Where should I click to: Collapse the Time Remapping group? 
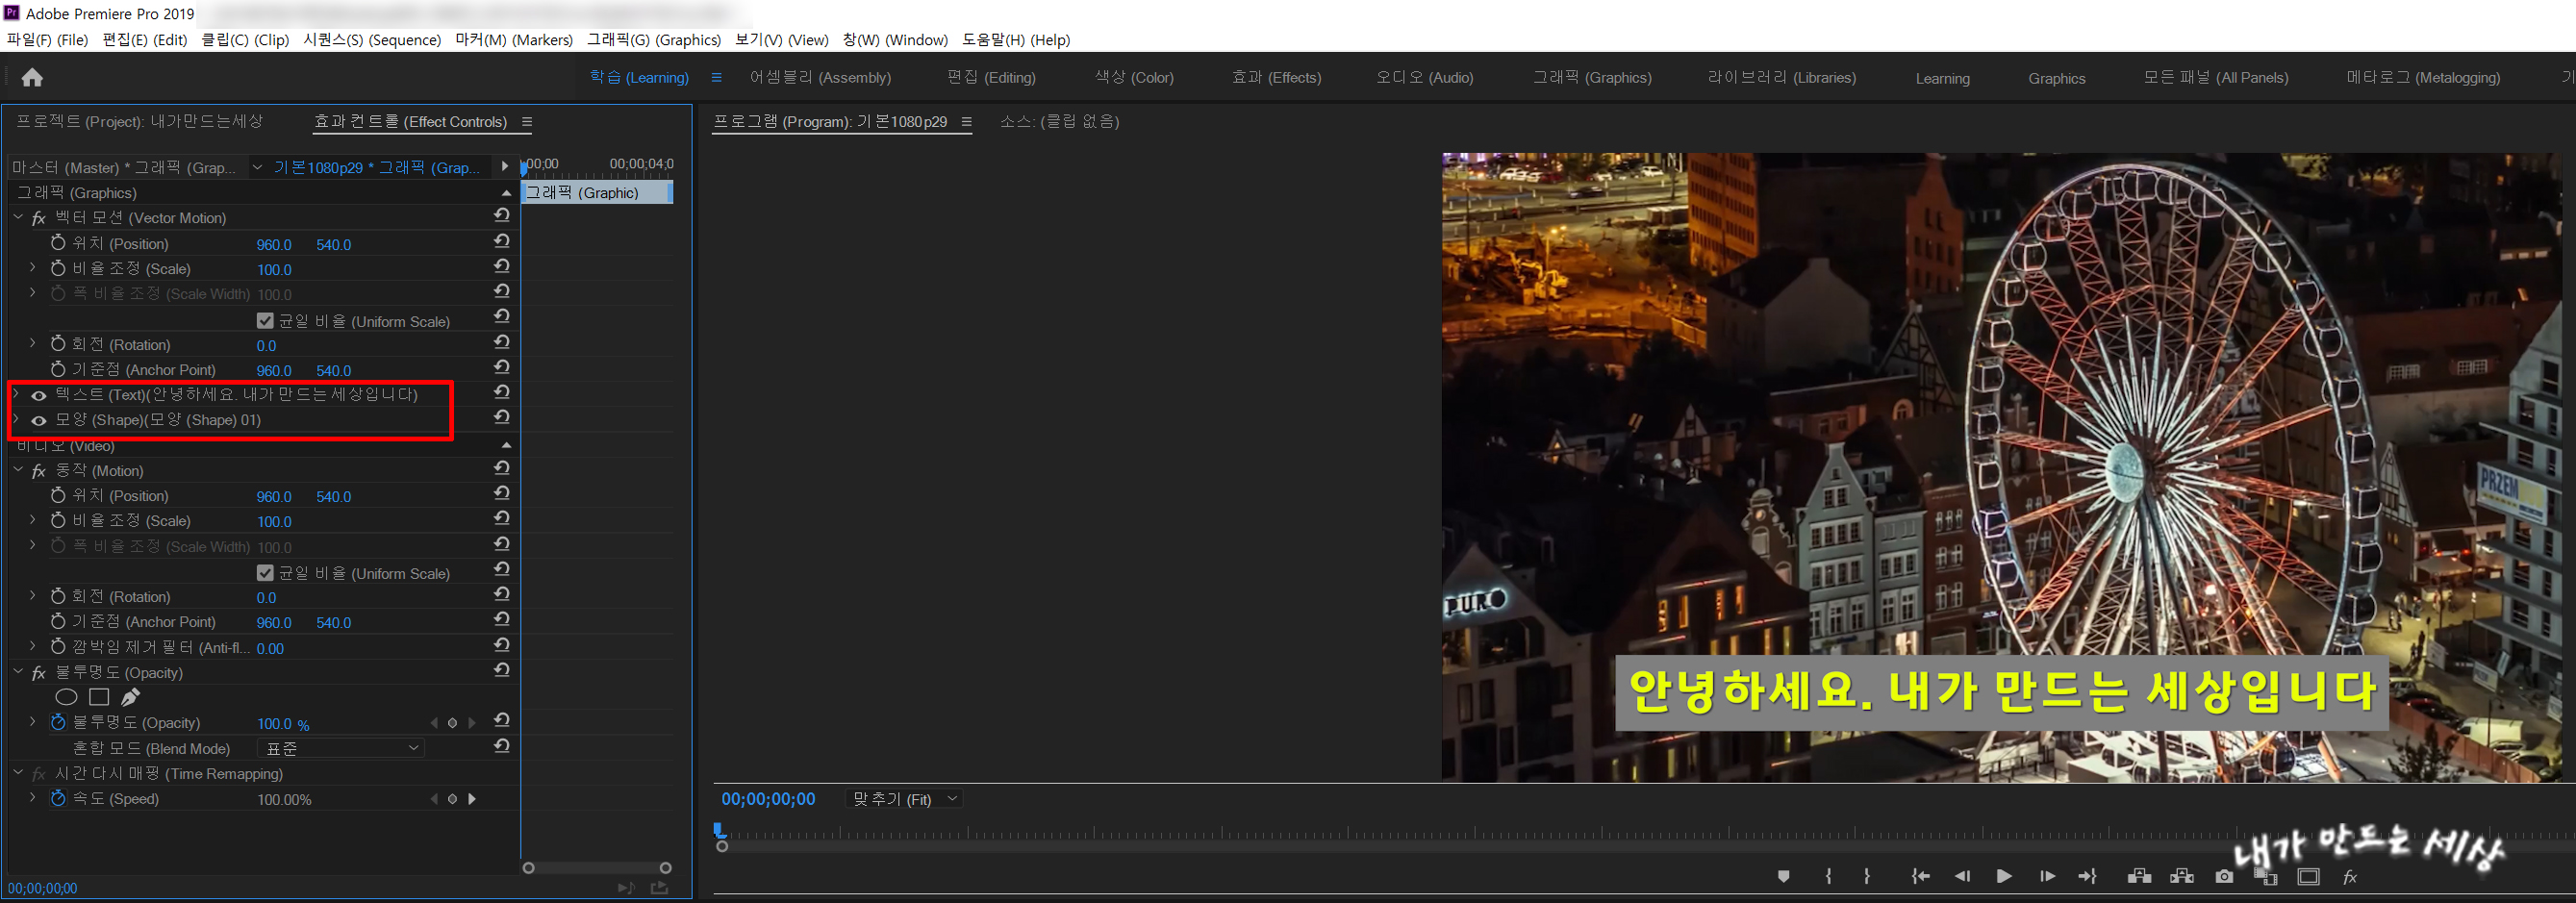(x=18, y=773)
